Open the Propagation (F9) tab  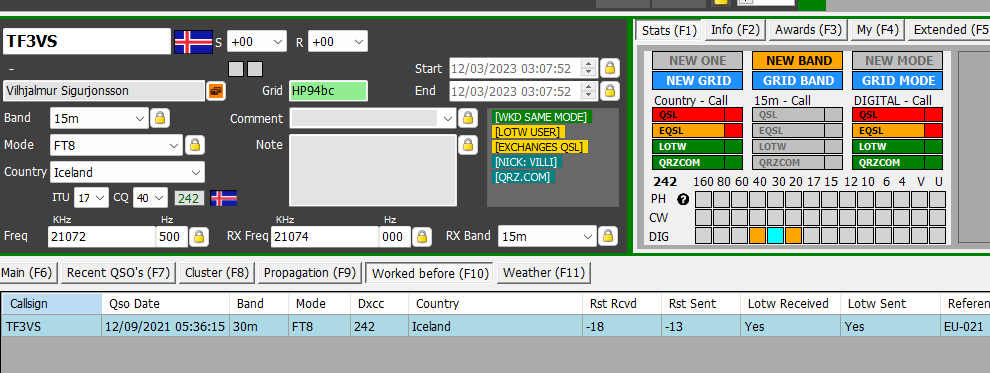311,273
